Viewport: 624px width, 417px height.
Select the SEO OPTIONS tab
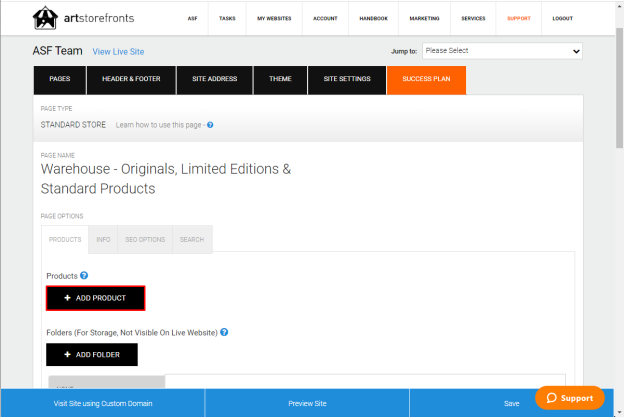pos(145,239)
